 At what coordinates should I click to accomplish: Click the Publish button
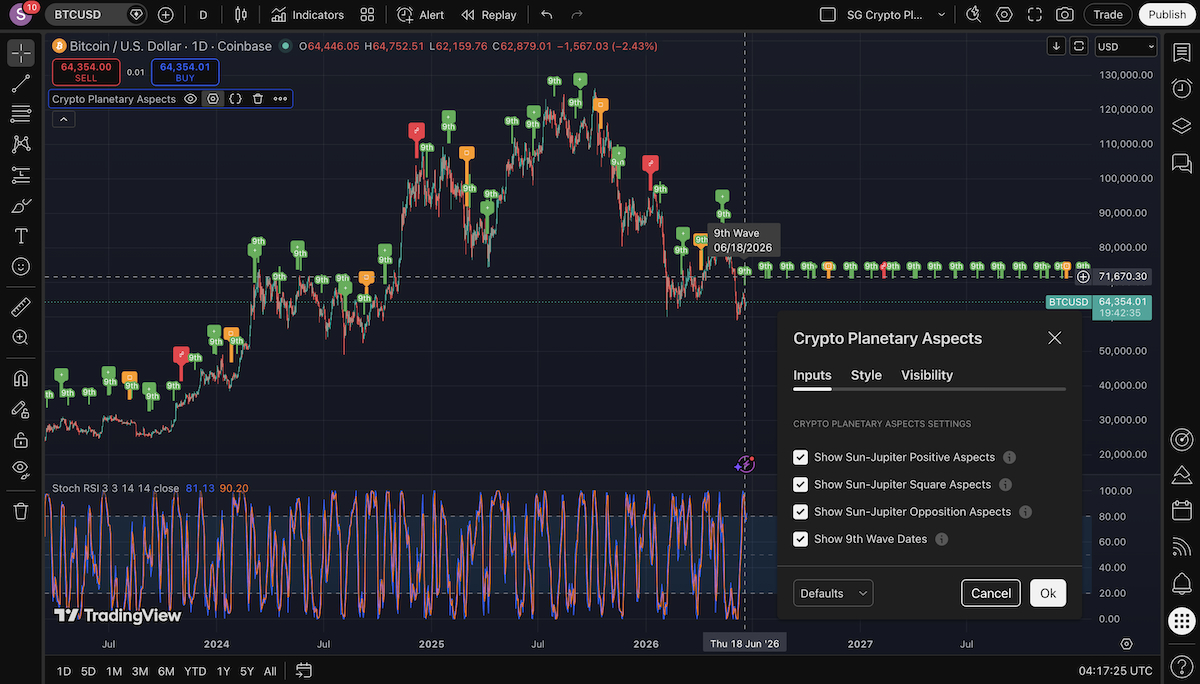[1167, 15]
